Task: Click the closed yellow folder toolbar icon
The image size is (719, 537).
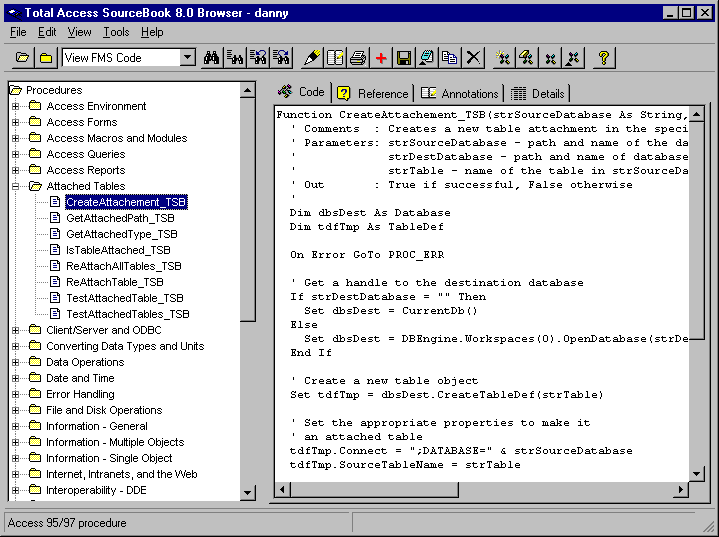Action: tap(46, 58)
